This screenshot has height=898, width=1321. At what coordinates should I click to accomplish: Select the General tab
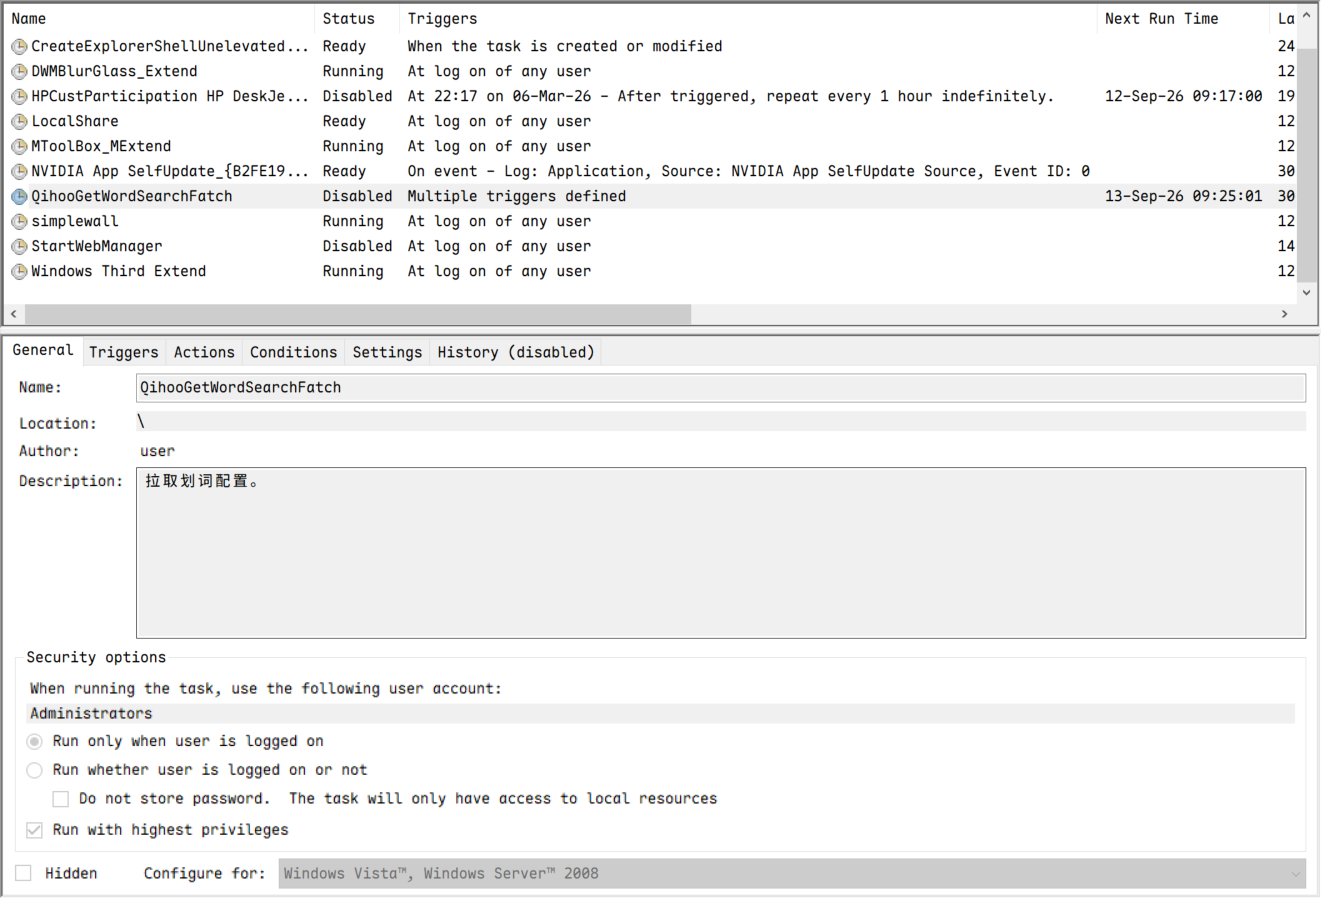(43, 350)
